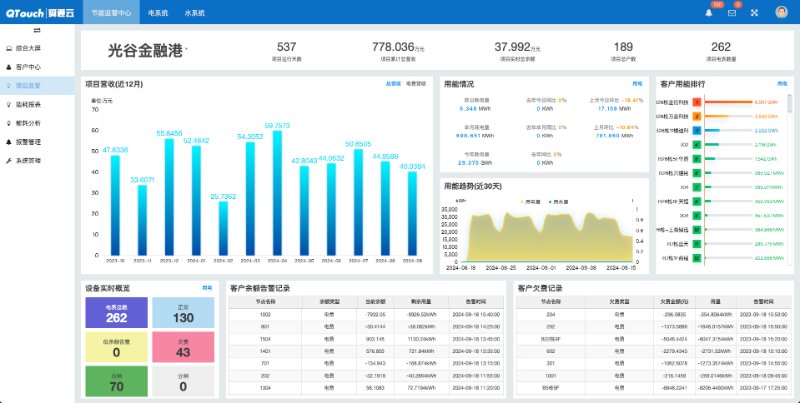Click the 报警管理 bell icon
Viewport: 800px width, 403px height.
(x=9, y=142)
